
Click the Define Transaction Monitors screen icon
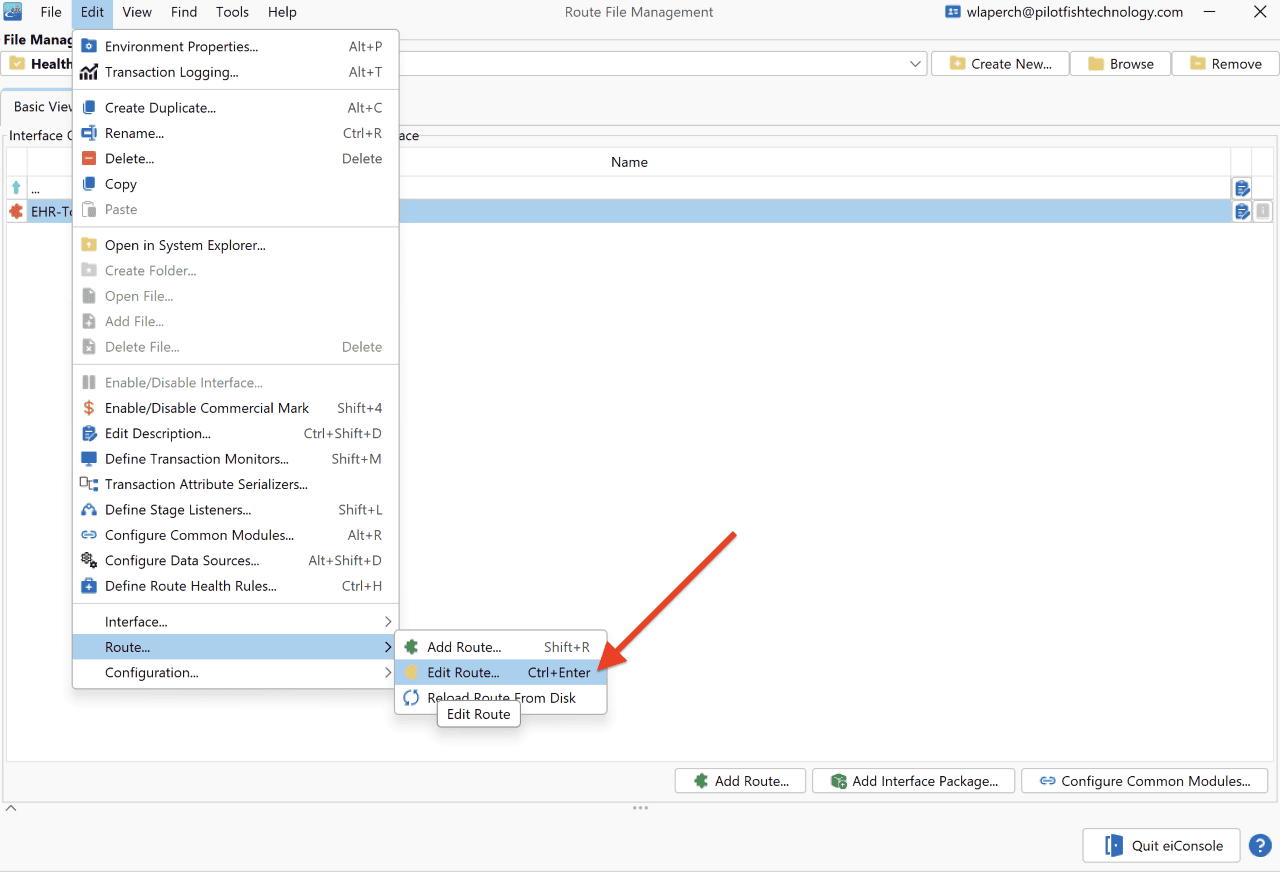click(x=89, y=459)
